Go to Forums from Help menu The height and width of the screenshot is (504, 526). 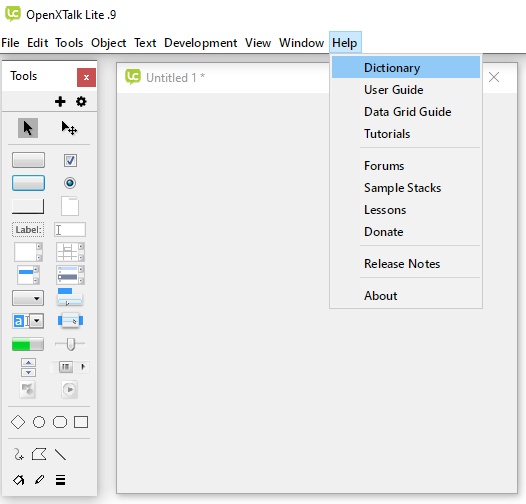click(406, 166)
